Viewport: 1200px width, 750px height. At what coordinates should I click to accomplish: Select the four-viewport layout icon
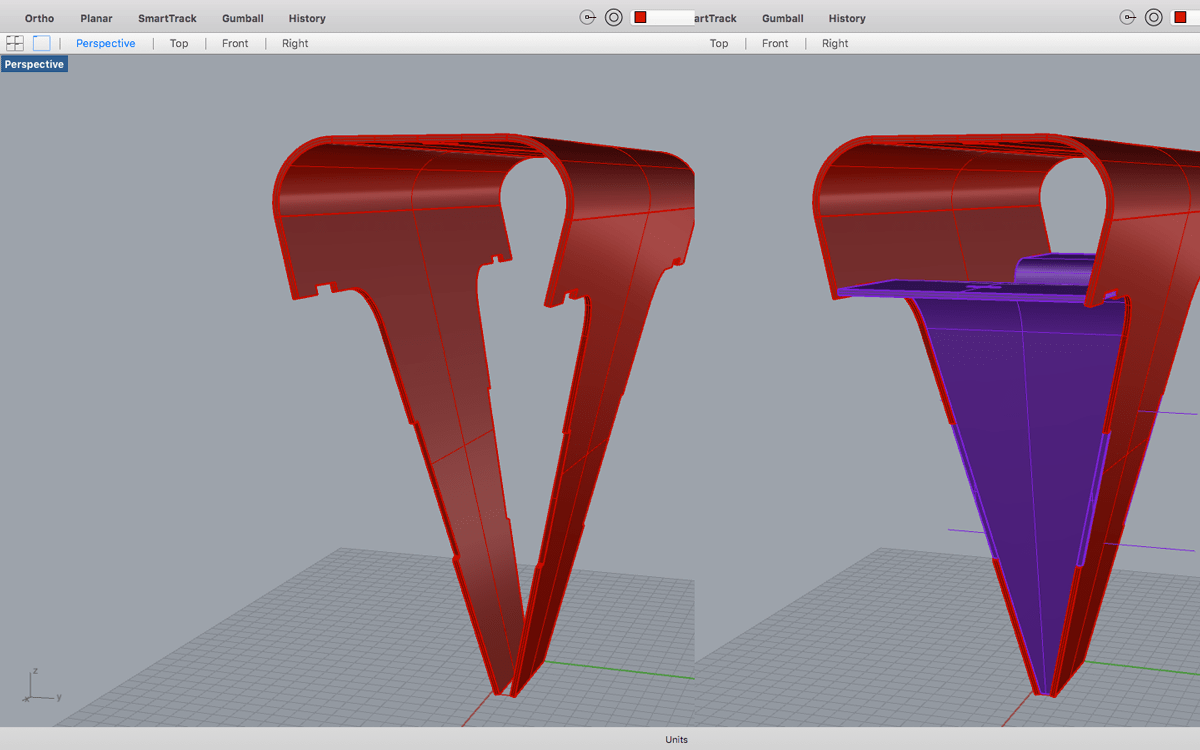pos(14,42)
